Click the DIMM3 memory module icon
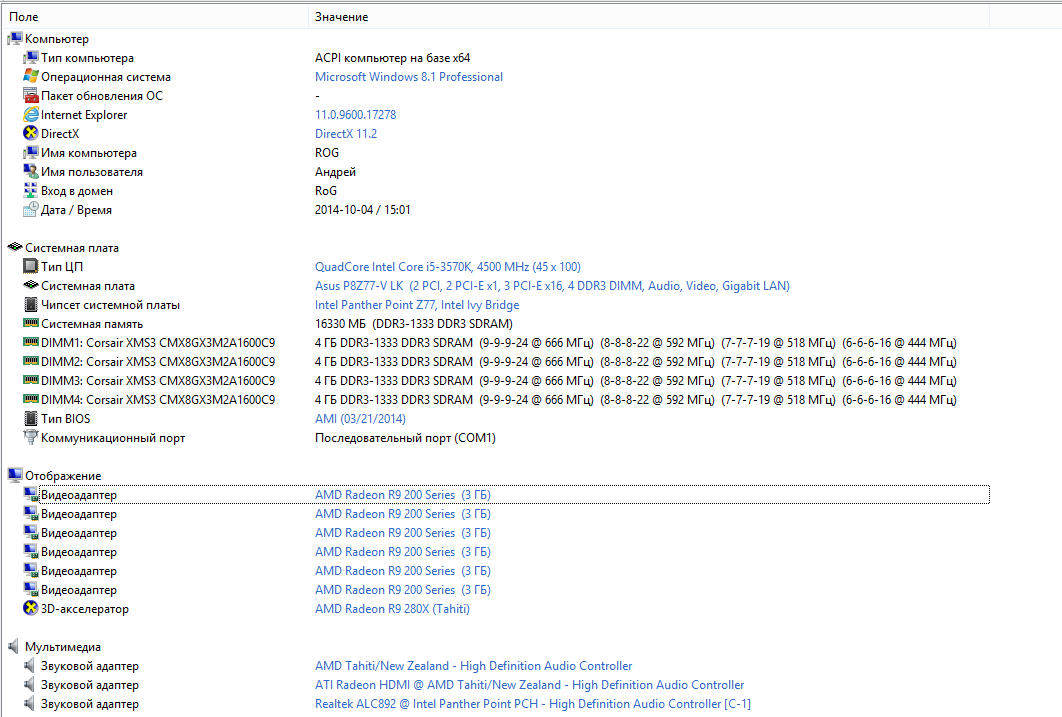 [x=30, y=381]
